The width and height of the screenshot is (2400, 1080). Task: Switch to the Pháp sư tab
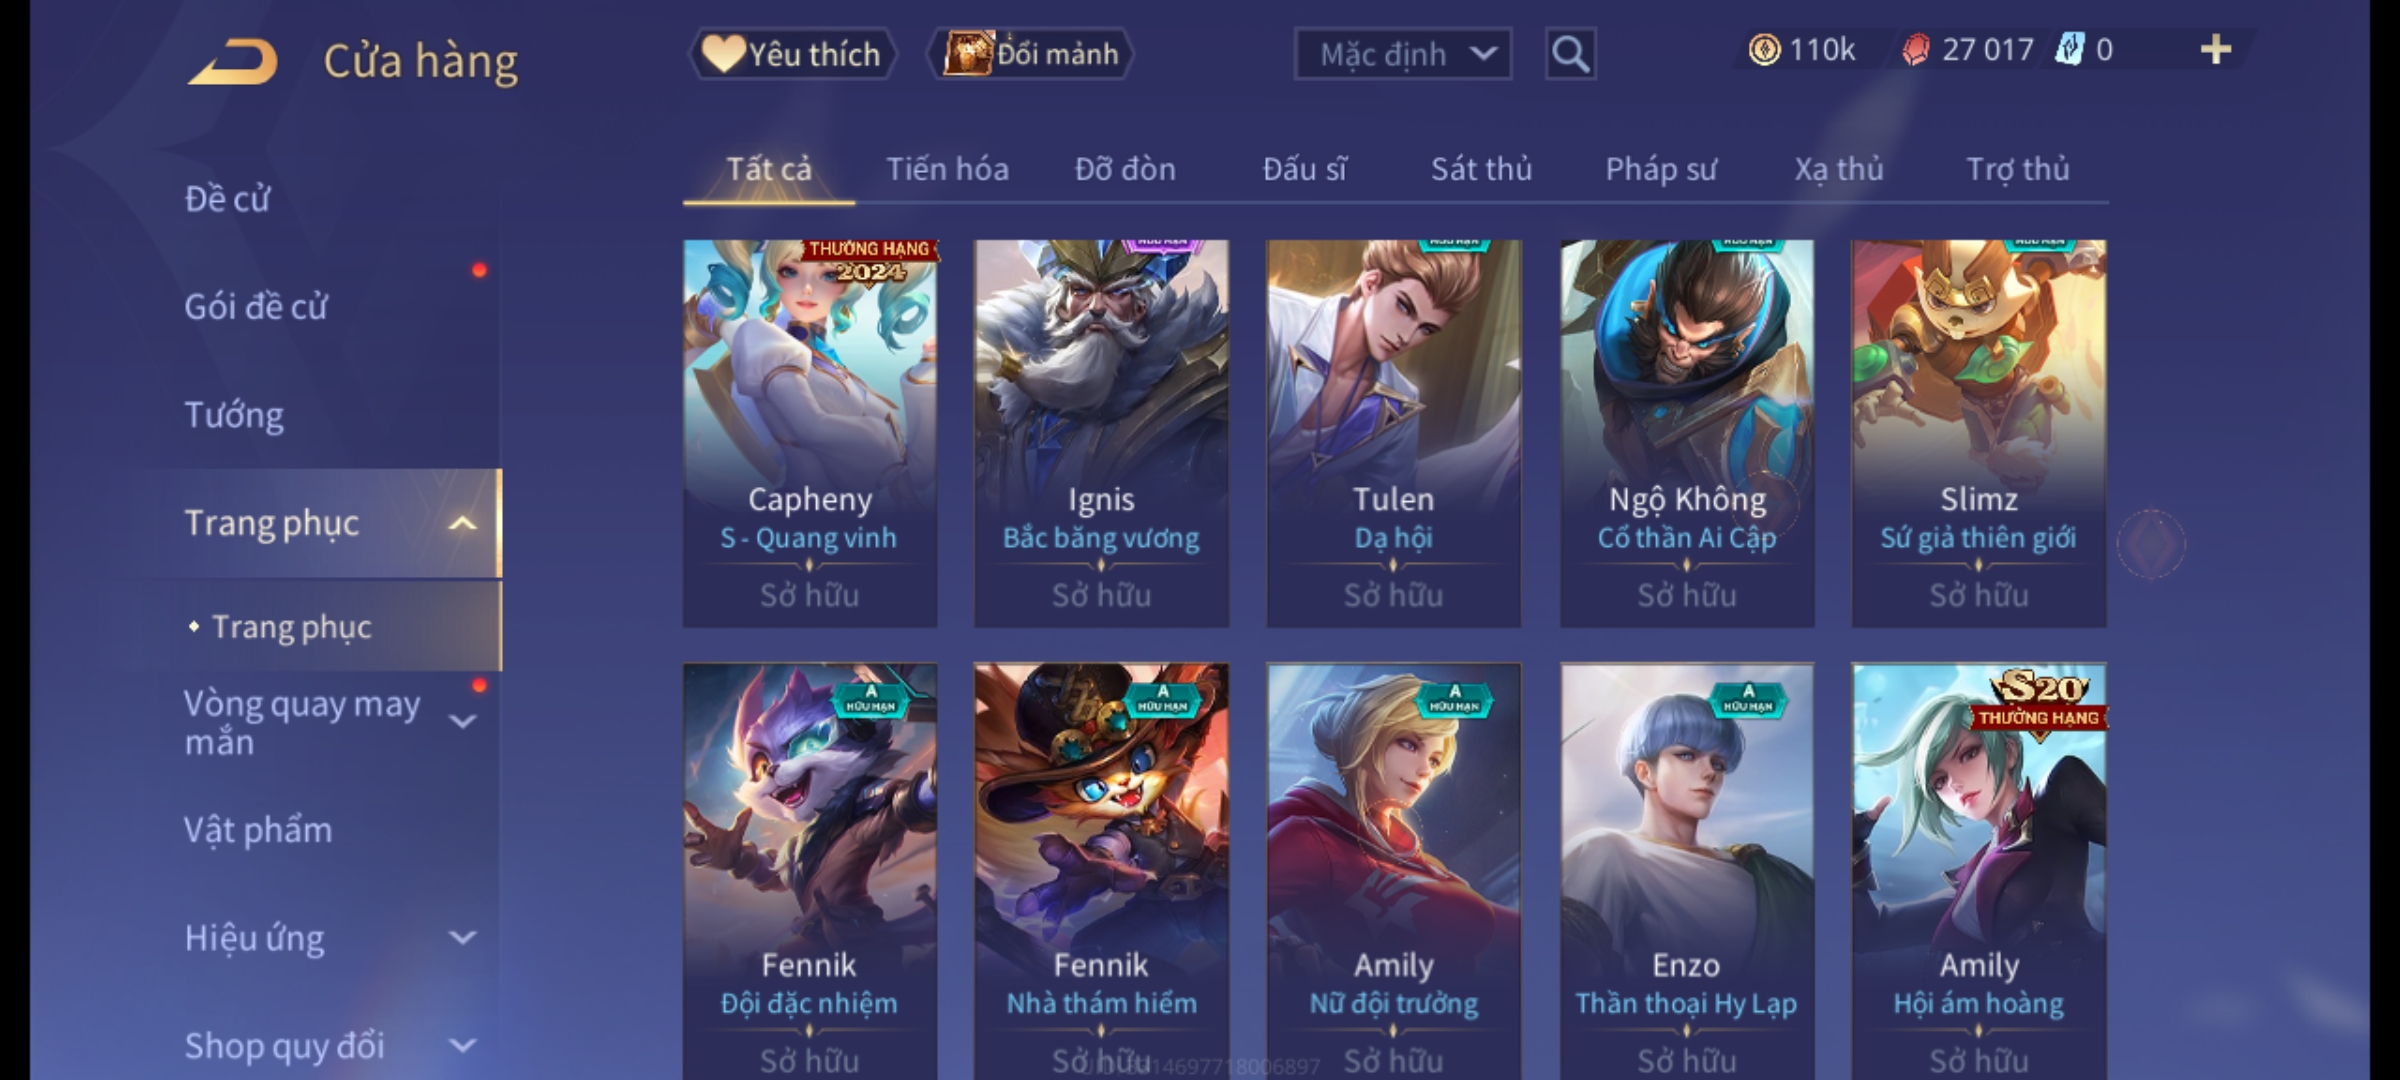1661,169
